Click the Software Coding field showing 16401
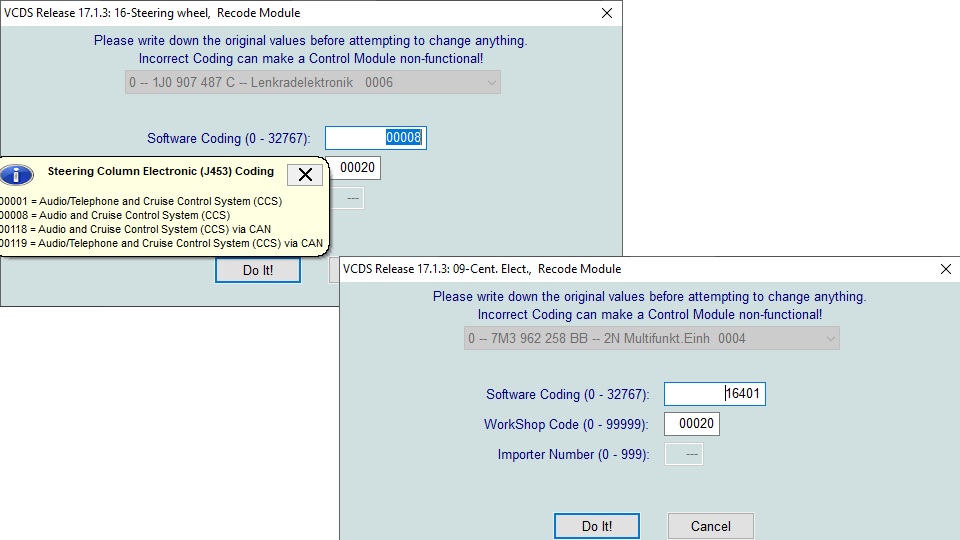The image size is (960, 540). [x=715, y=394]
